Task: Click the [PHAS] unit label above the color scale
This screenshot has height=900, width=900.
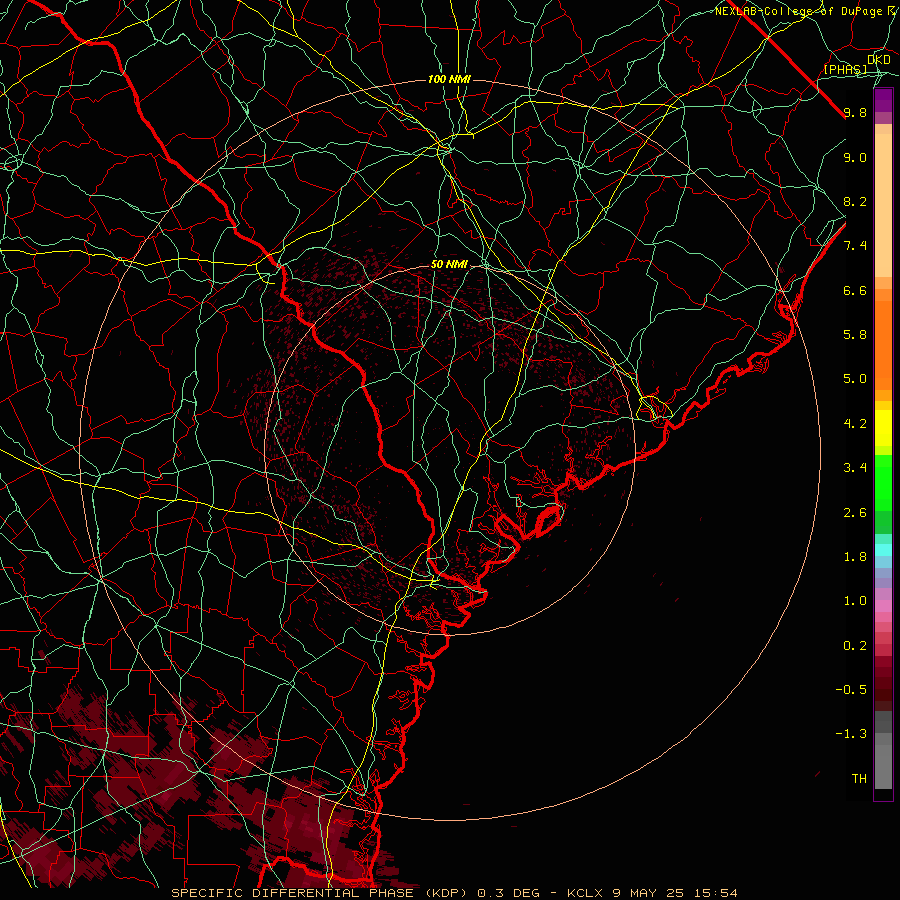Action: click(x=845, y=70)
